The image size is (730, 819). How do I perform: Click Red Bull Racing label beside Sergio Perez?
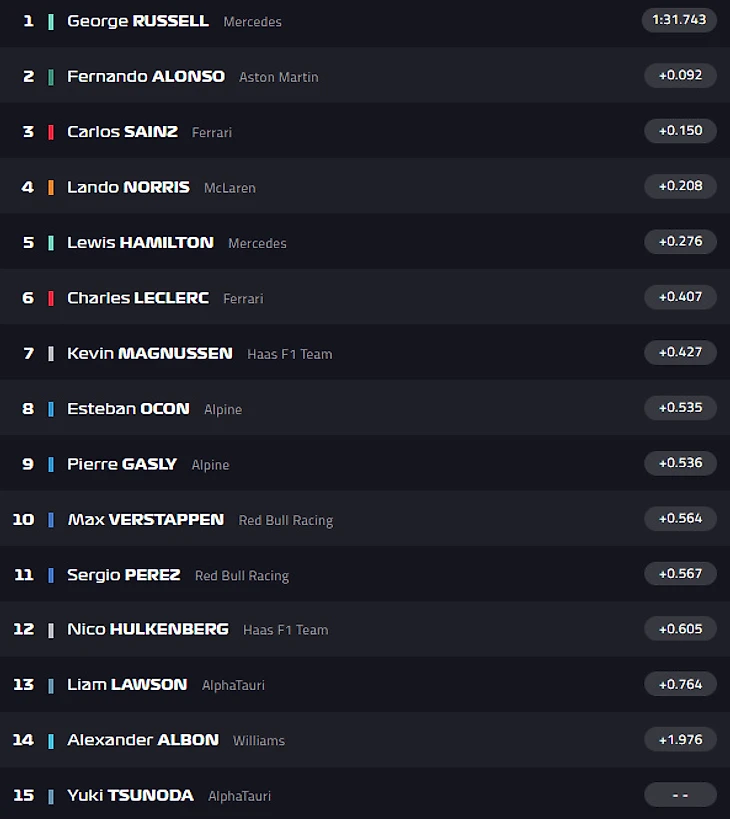242,576
